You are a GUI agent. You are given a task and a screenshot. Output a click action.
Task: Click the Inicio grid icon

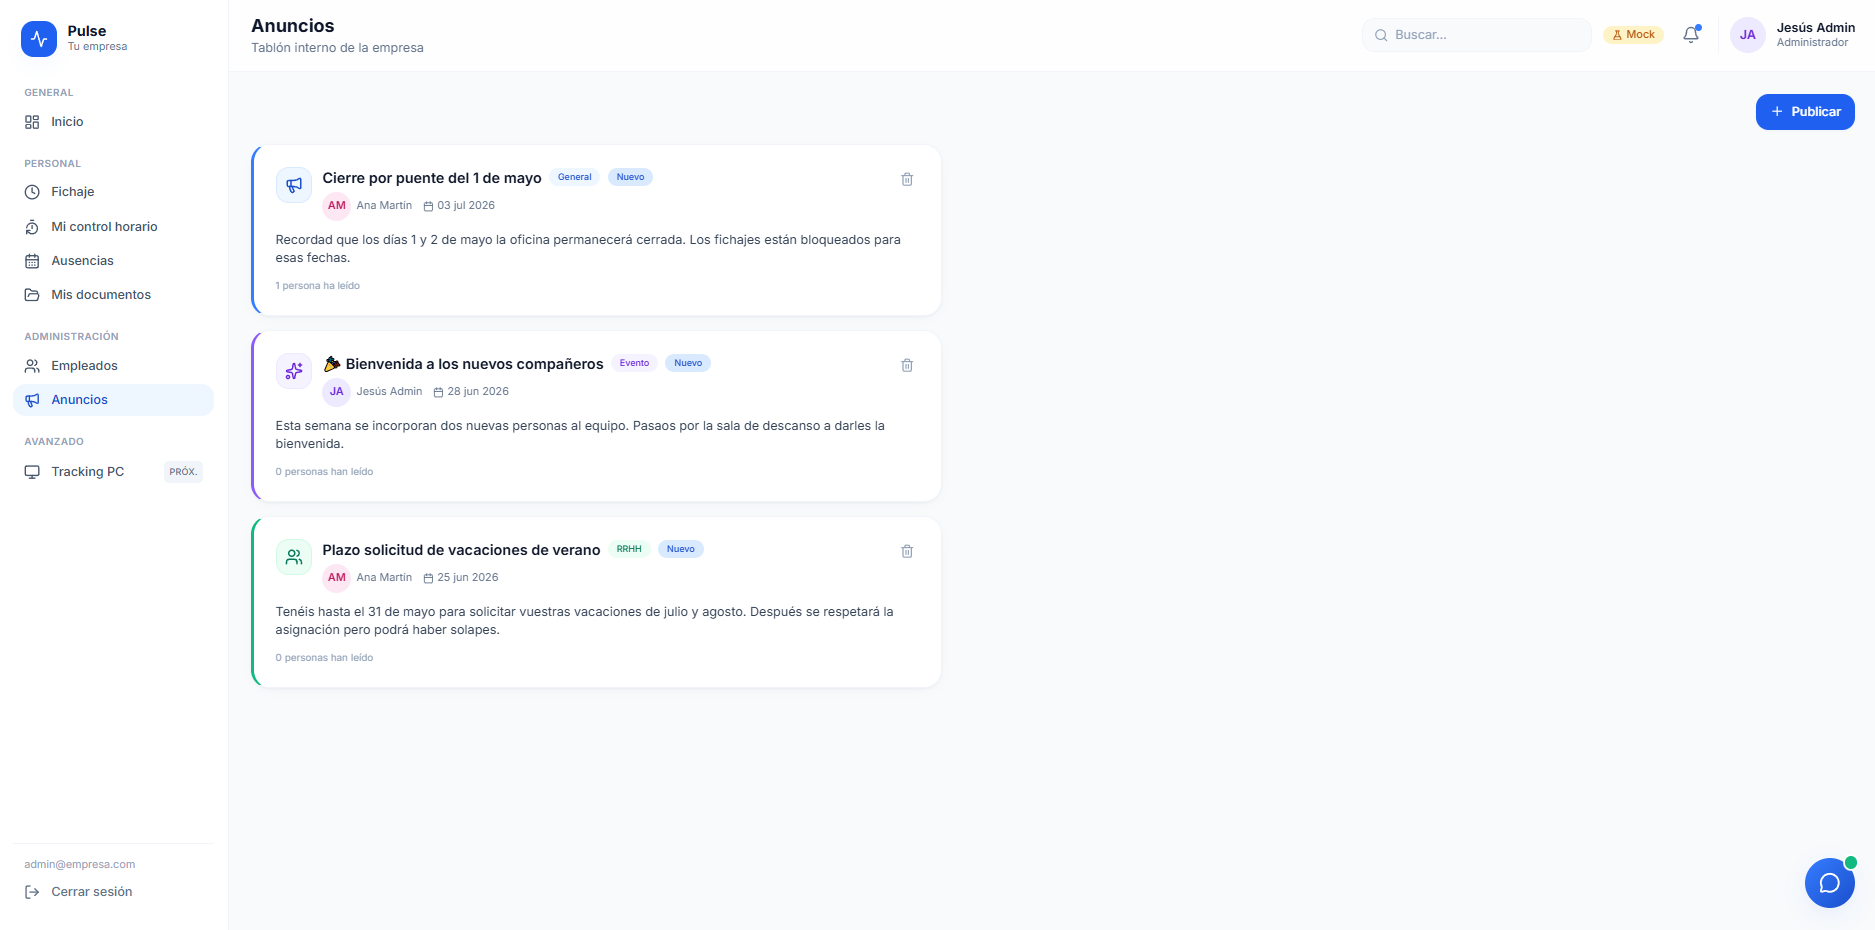coord(32,122)
